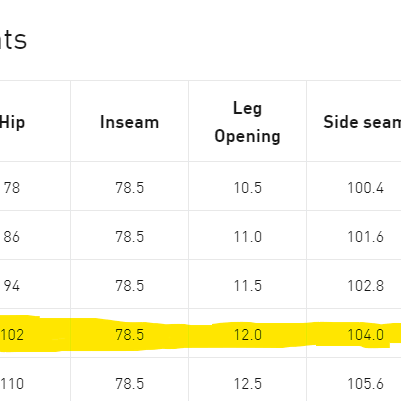Image resolution: width=401 pixels, height=401 pixels.
Task: Select the 12.5 leg opening cell
Action: (x=247, y=384)
